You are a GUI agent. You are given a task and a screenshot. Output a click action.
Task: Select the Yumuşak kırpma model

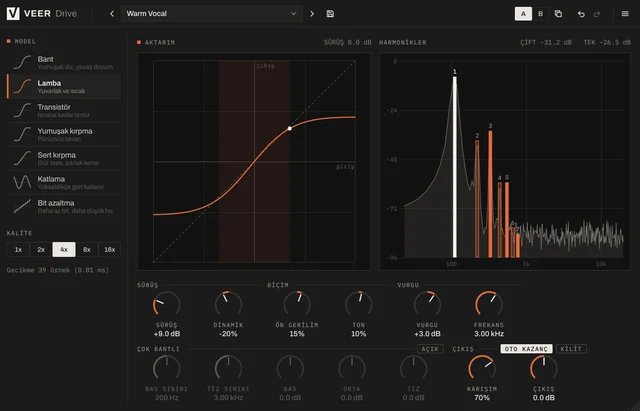[64, 135]
